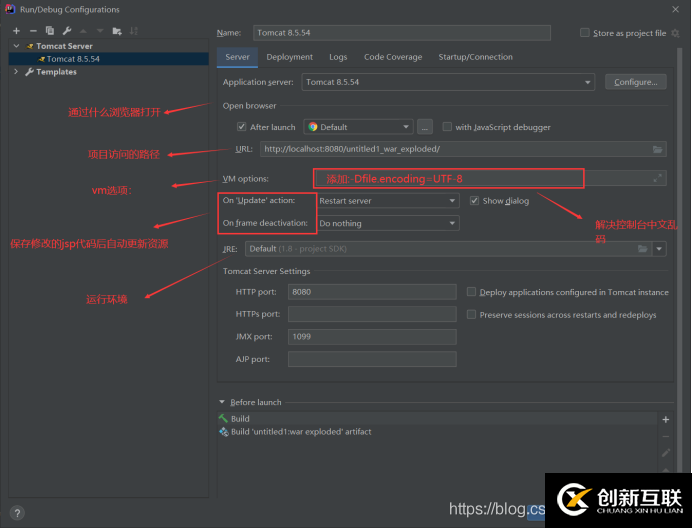Image resolution: width=692 pixels, height=528 pixels.
Task: Open Store as project file gear settings
Action: (675, 33)
